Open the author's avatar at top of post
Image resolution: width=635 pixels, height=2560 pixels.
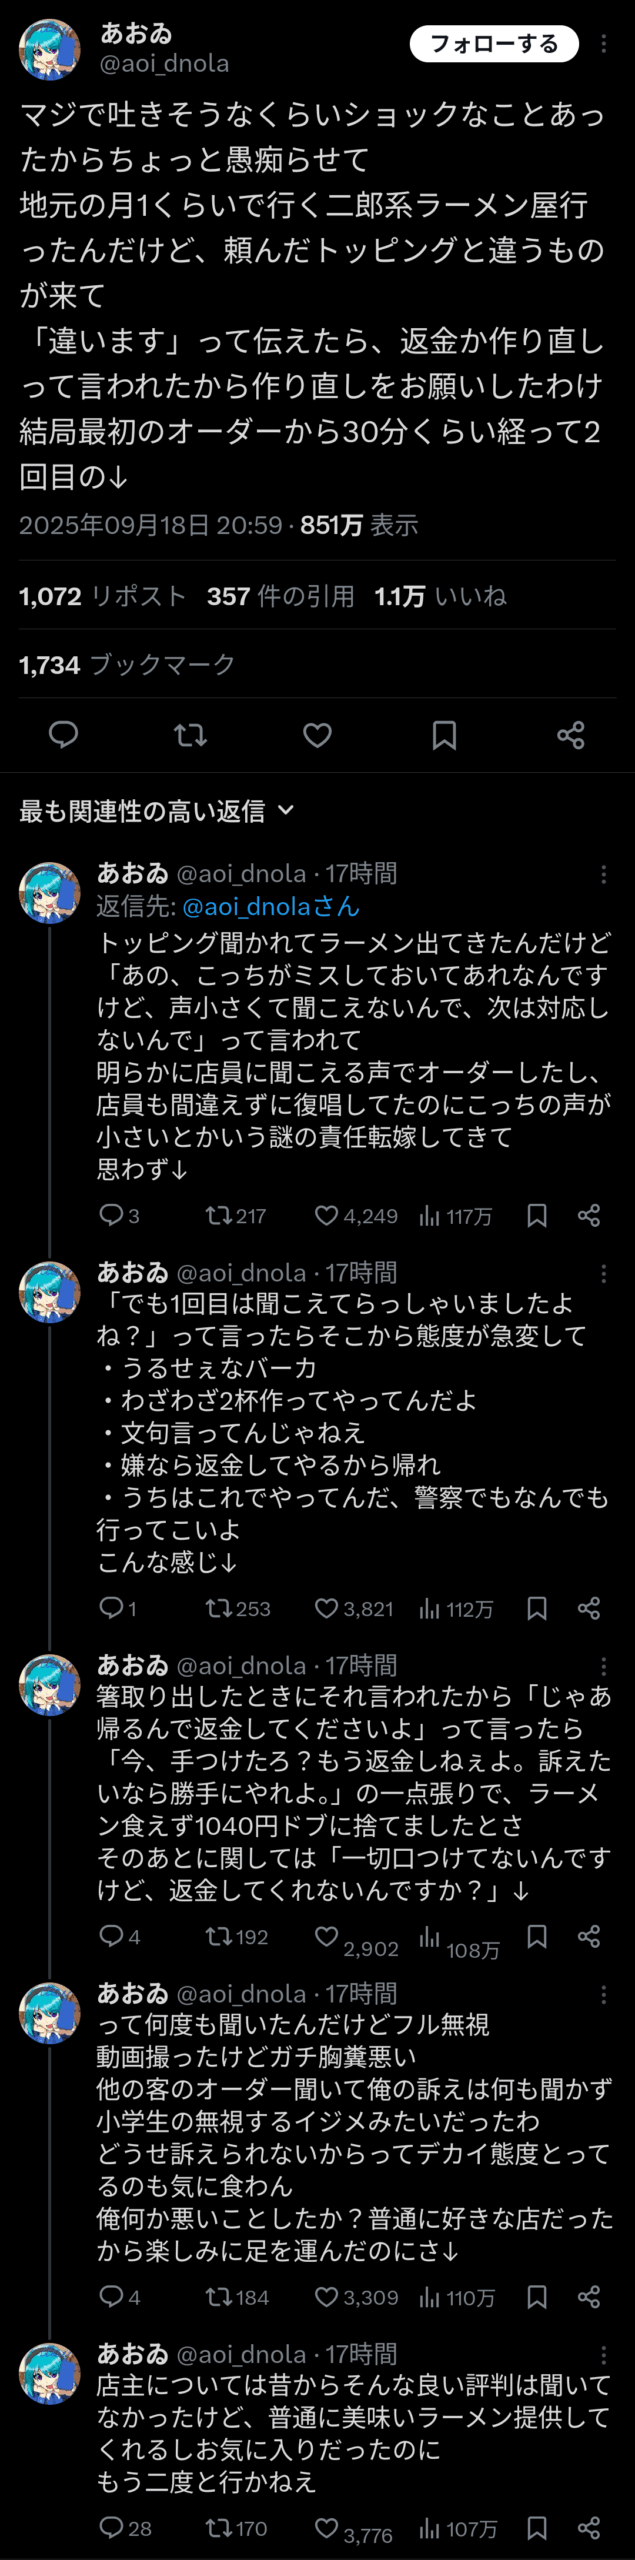49,49
